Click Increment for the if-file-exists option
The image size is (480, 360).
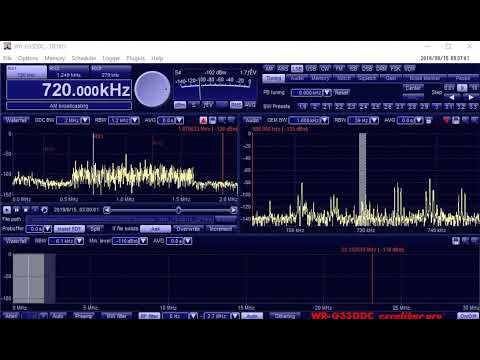coord(221,229)
